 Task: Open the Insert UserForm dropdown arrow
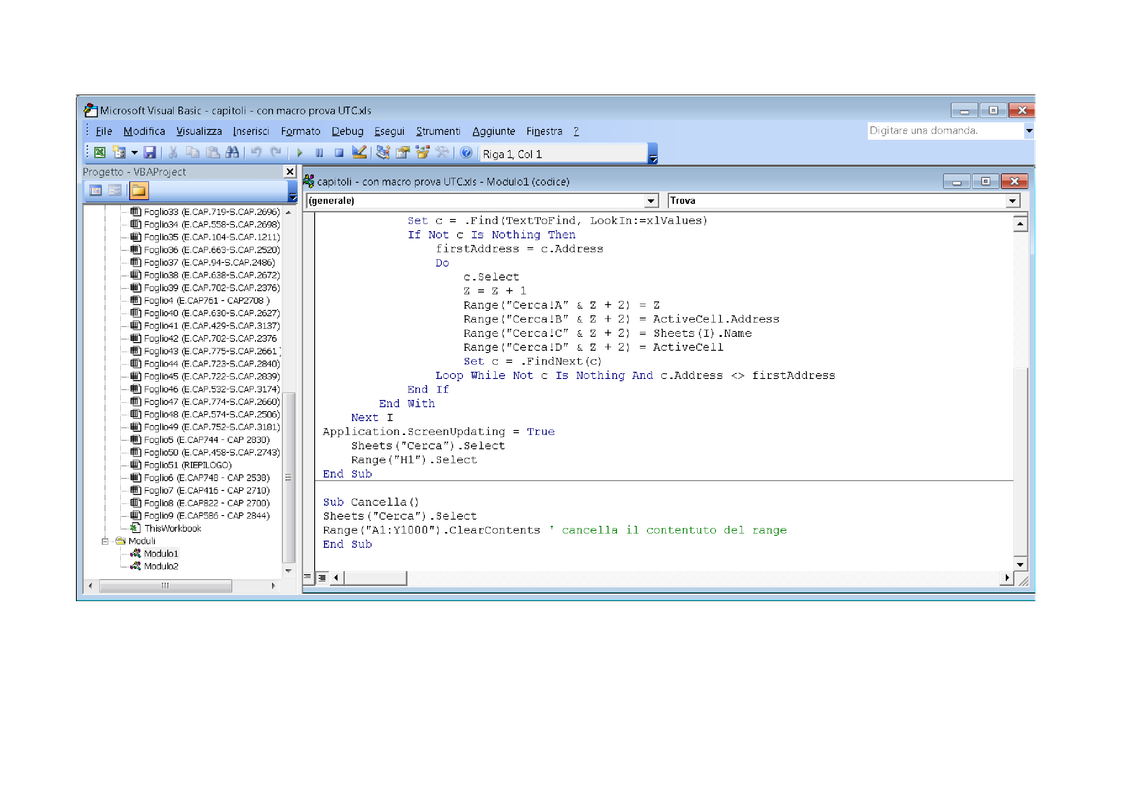coord(134,153)
